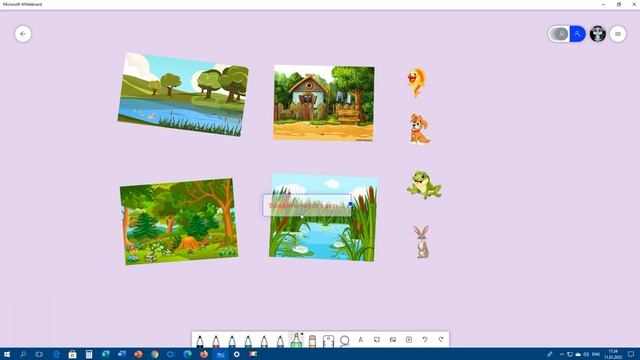Screen dimensions: 640x360
Task: Insert an image from the toolbar
Action: (x=393, y=340)
